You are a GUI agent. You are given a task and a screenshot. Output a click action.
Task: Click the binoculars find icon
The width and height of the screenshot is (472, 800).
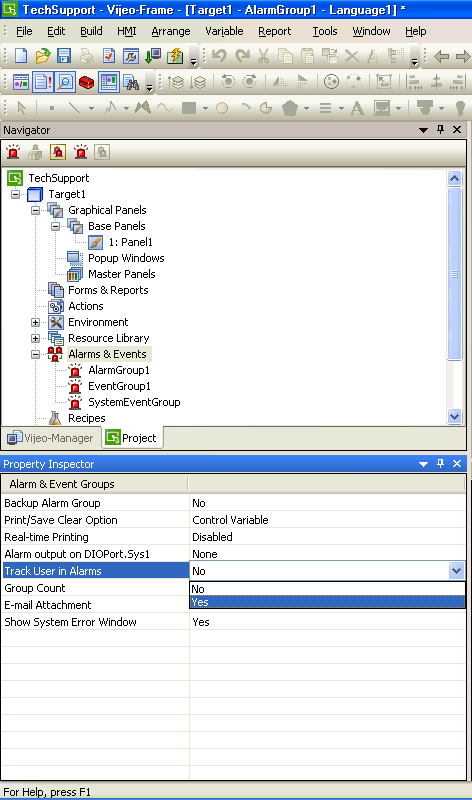[x=131, y=82]
